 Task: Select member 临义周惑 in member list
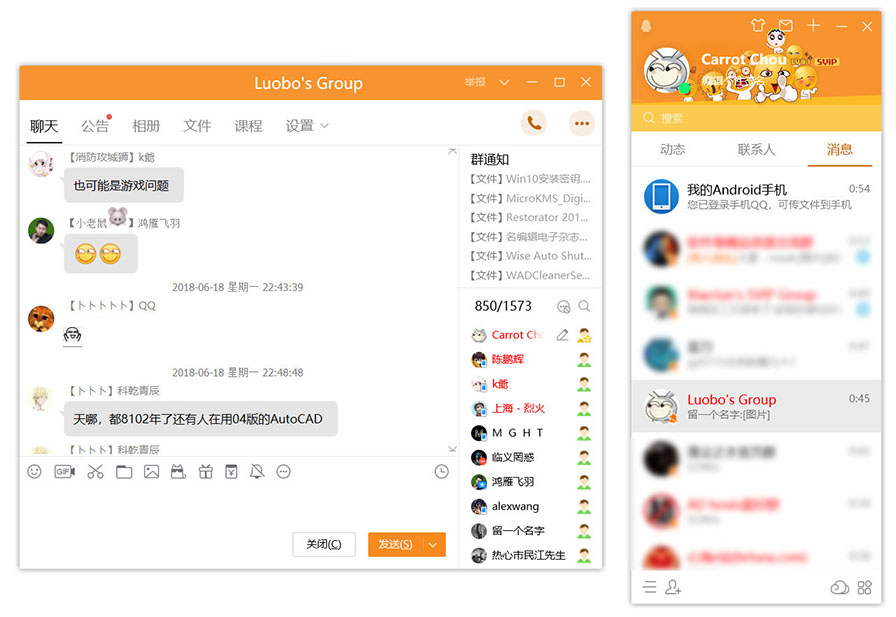[531, 458]
